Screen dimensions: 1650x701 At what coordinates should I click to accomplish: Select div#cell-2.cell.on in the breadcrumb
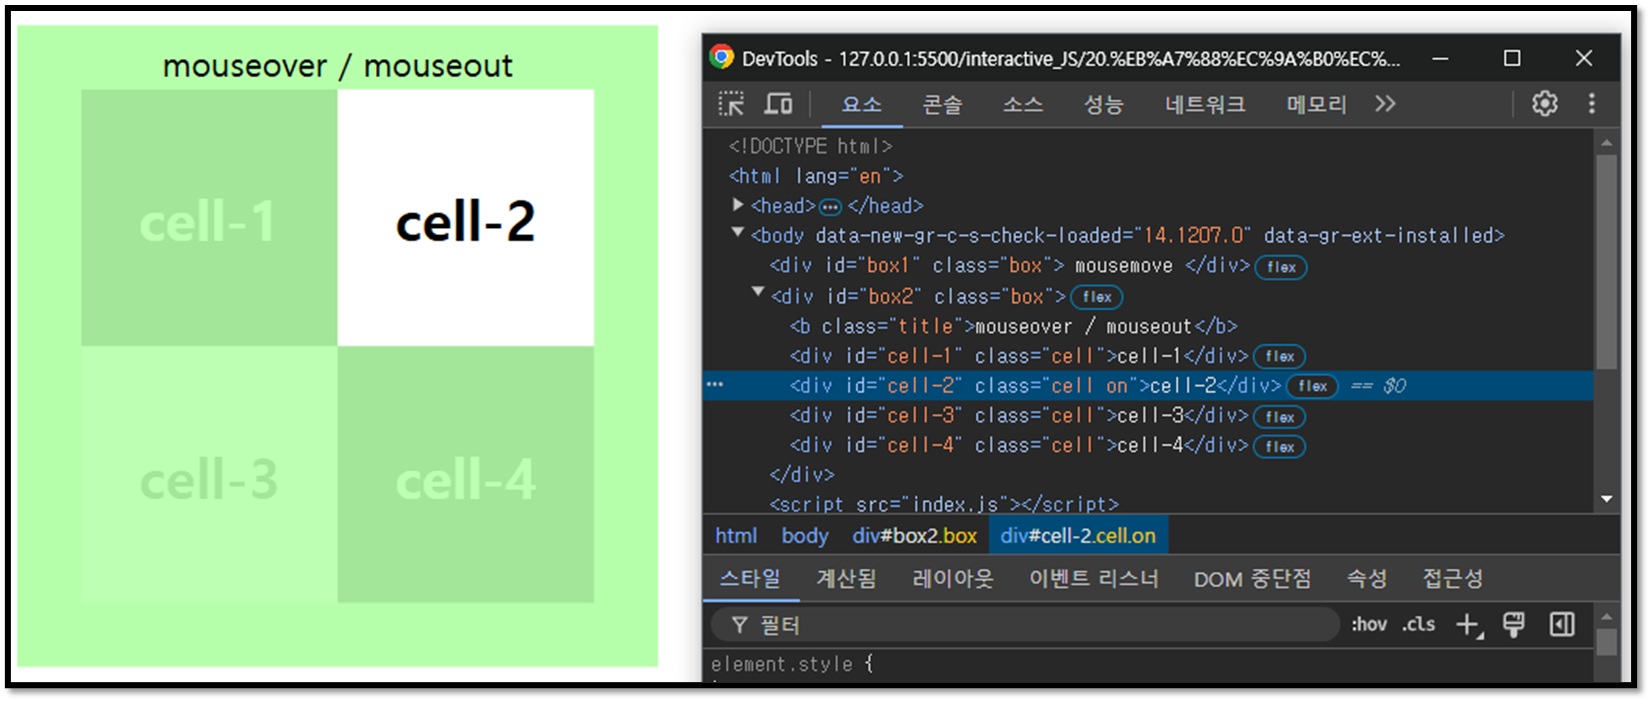[1078, 536]
